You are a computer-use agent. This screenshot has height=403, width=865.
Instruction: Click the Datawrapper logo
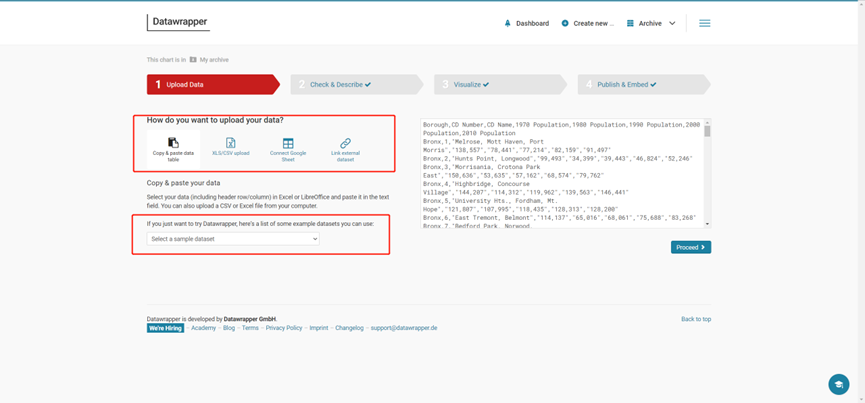[x=178, y=22]
